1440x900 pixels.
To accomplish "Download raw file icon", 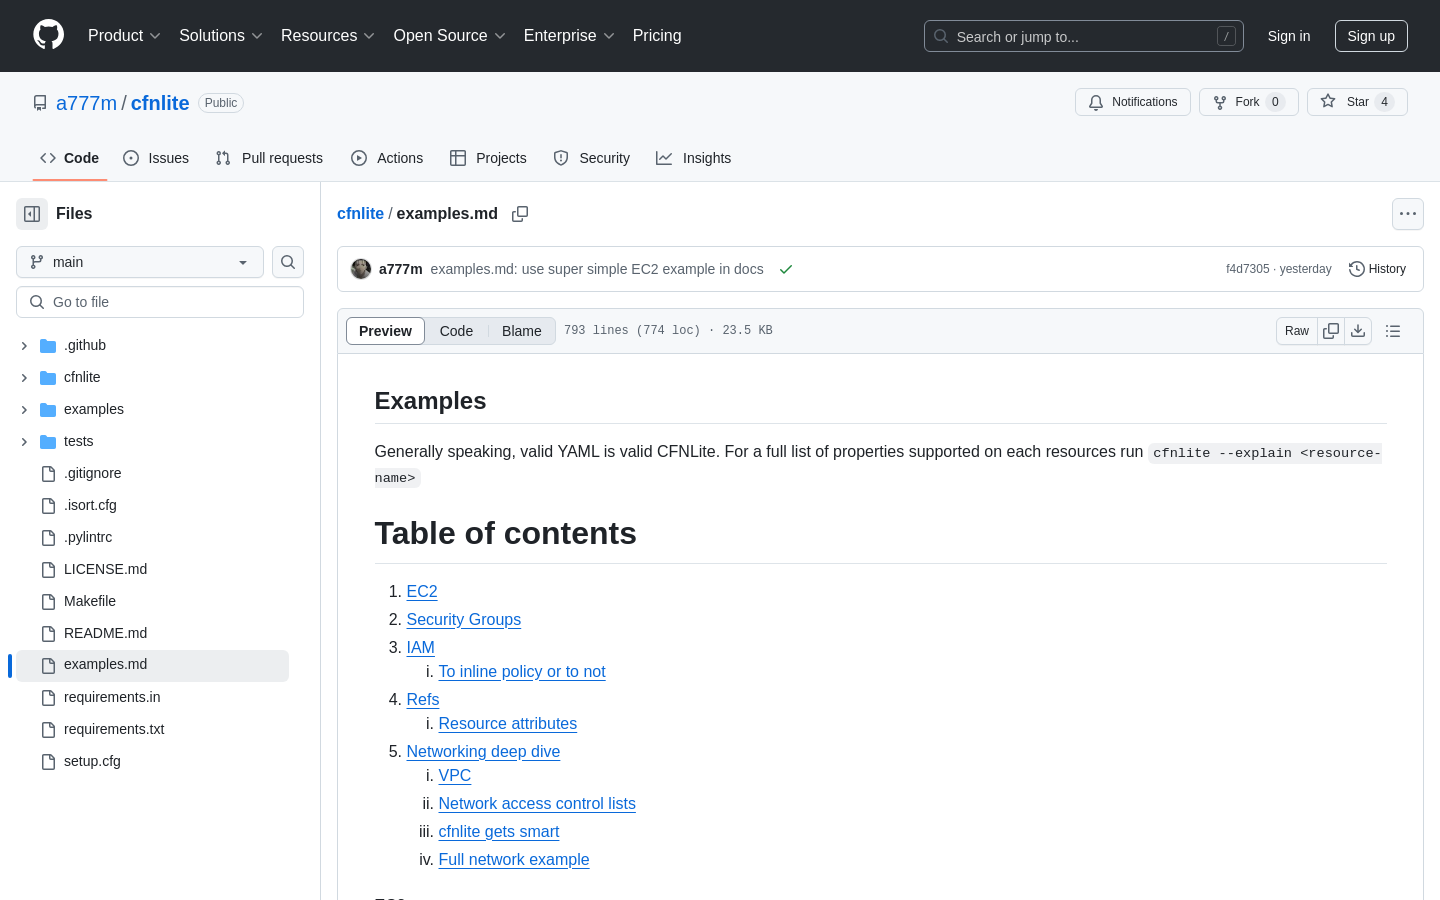I will pos(1358,331).
